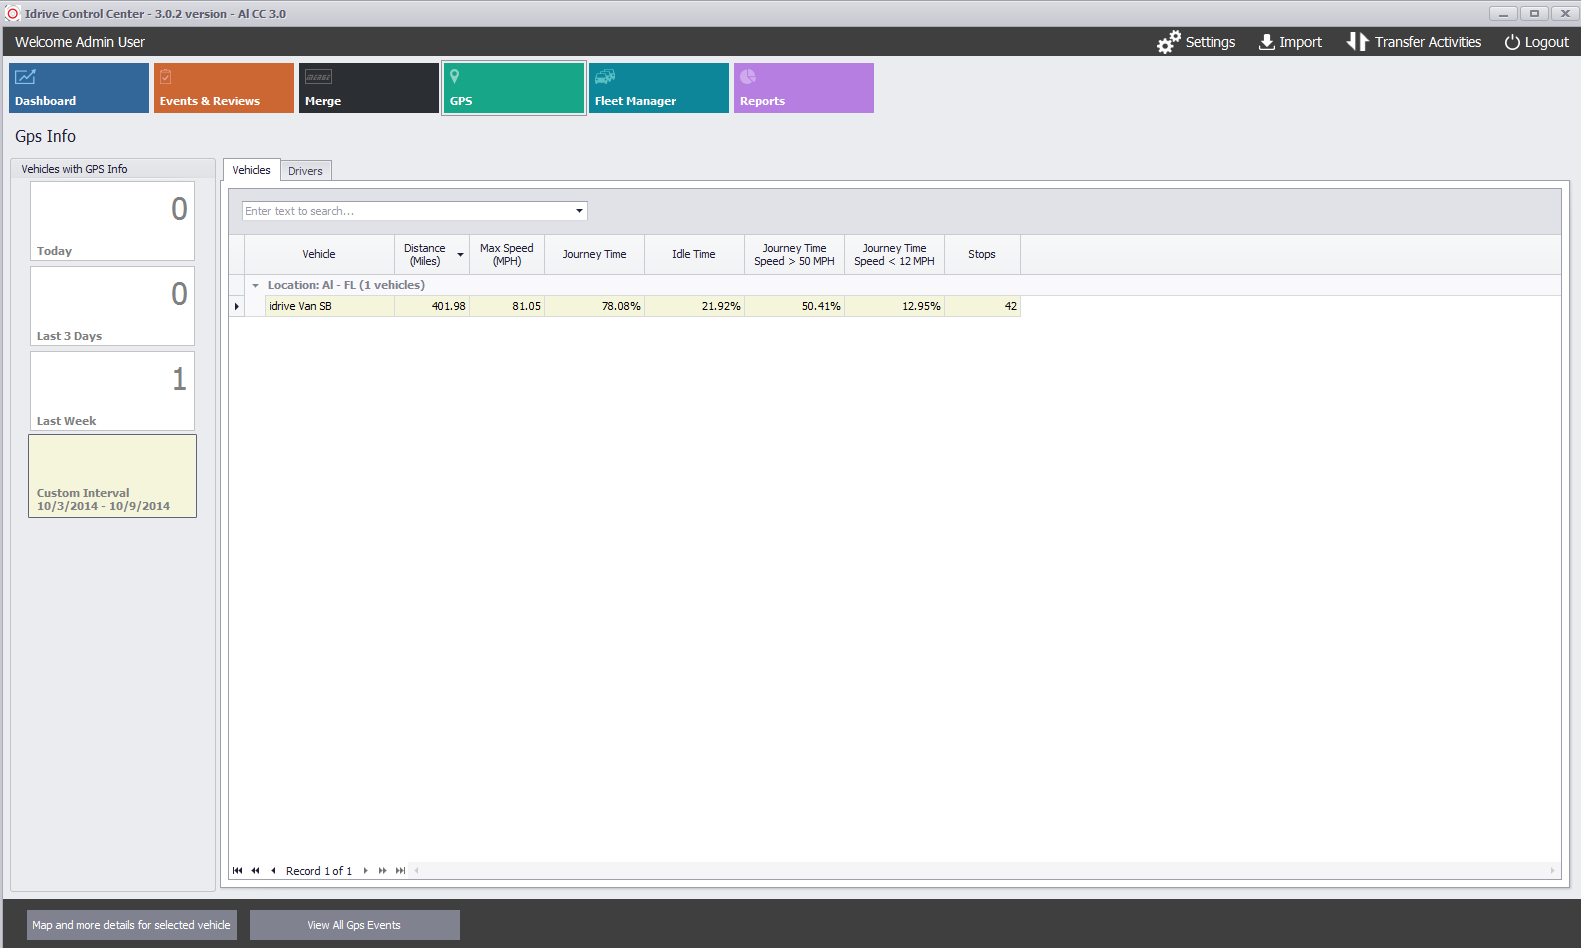
Task: Click View All Gps Events button
Action: pos(354,925)
